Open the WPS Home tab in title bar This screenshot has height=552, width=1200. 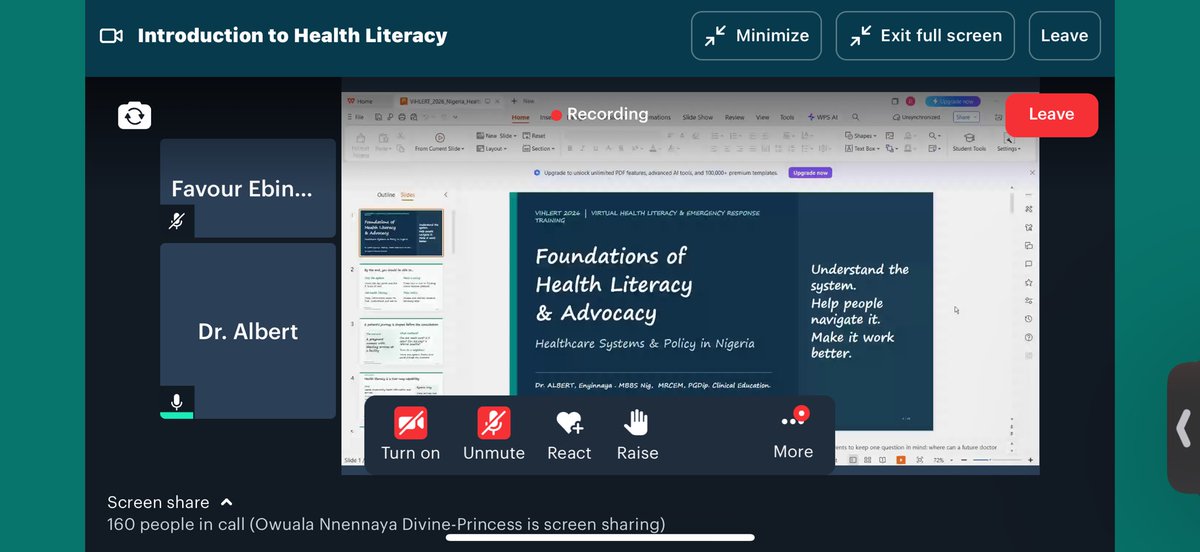coord(359,101)
